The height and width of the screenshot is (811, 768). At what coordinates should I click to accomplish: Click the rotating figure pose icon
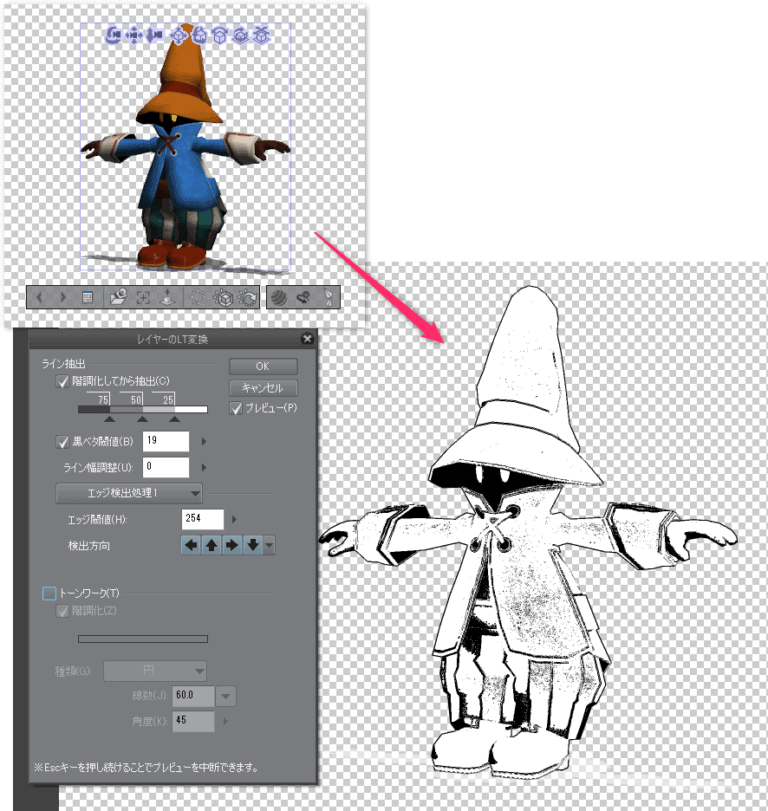304,297
